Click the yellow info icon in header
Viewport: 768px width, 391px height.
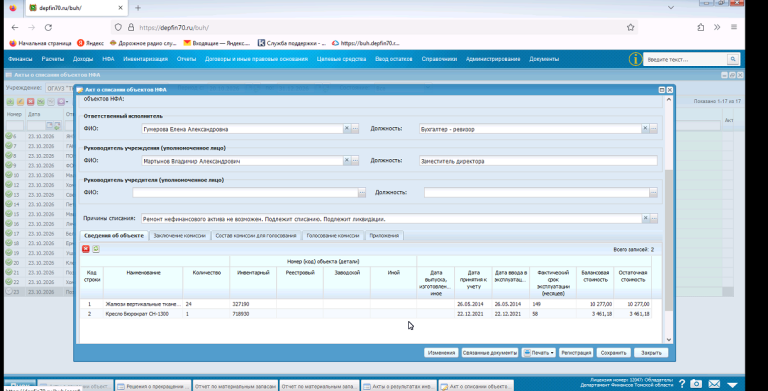point(635,59)
